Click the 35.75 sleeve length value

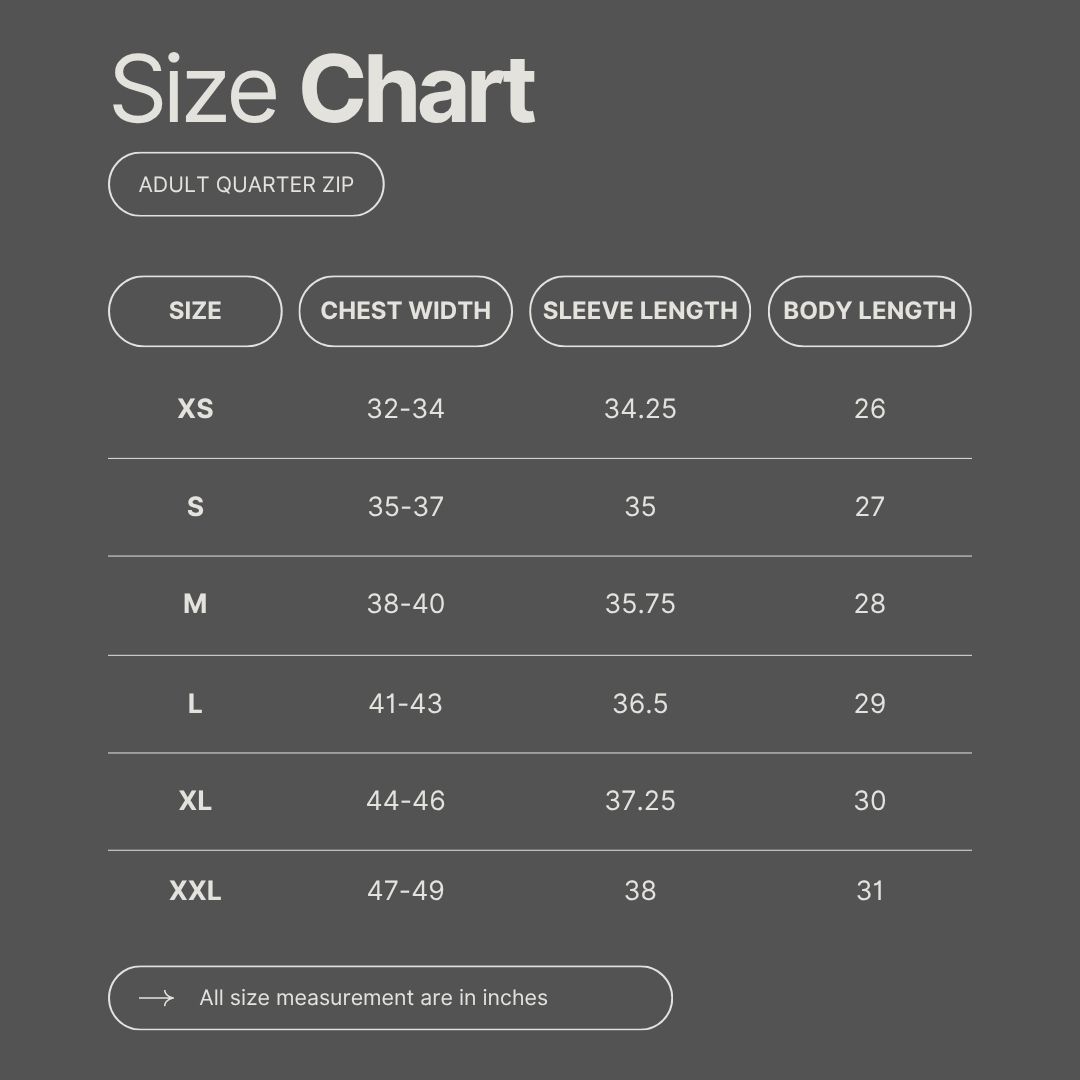pos(640,604)
